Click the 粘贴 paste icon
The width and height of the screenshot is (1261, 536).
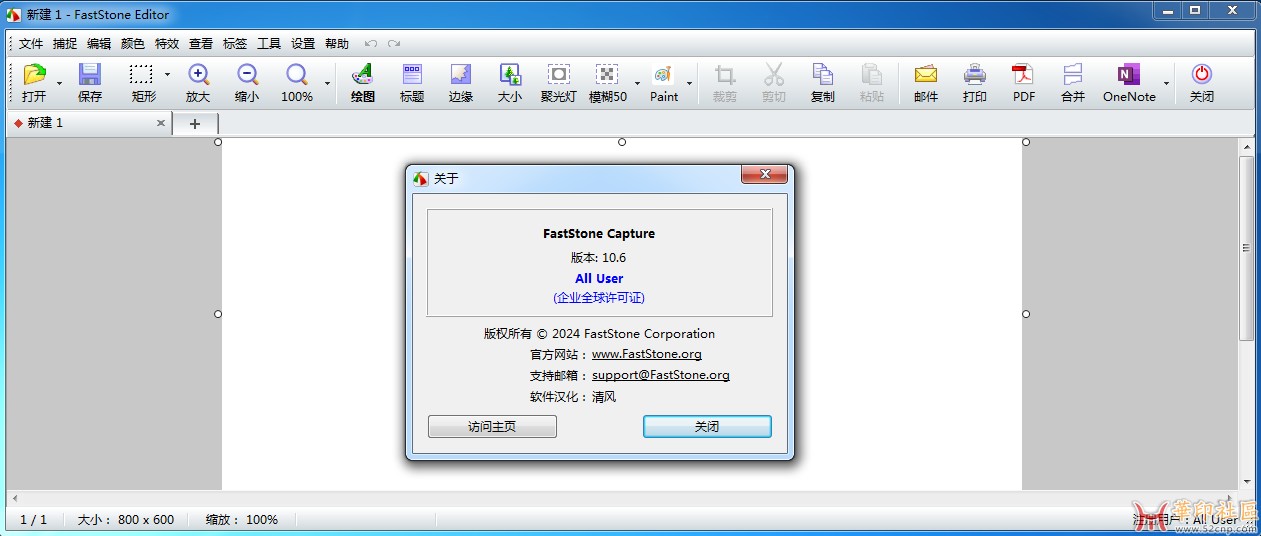(872, 74)
